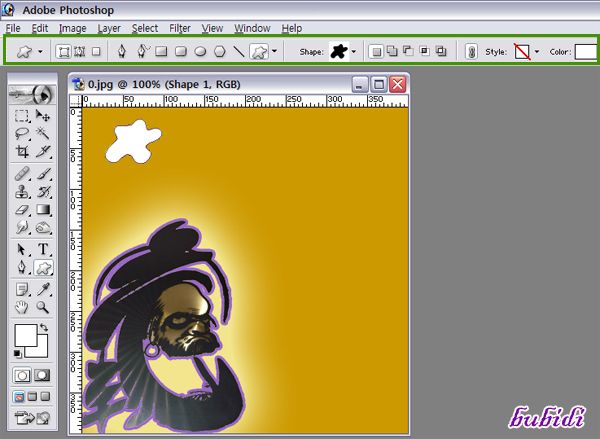Select the Brush tool
The image size is (600, 439).
pyautogui.click(x=43, y=174)
